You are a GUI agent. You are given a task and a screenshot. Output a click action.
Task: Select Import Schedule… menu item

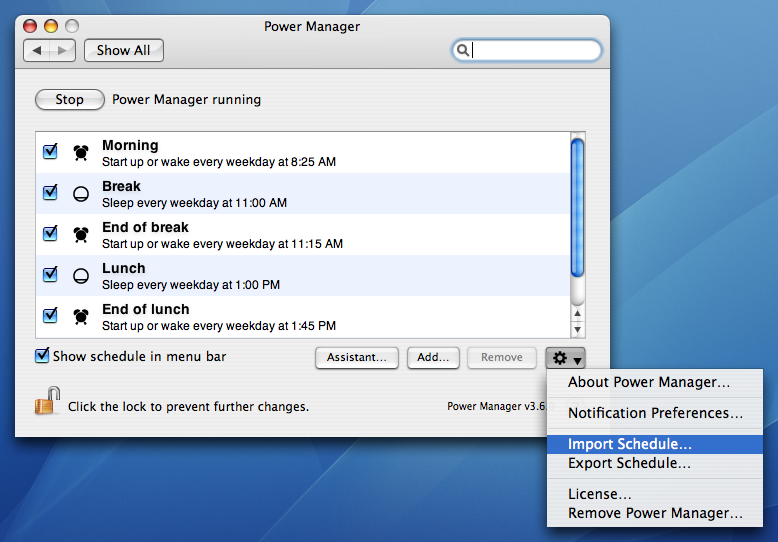coord(654,444)
